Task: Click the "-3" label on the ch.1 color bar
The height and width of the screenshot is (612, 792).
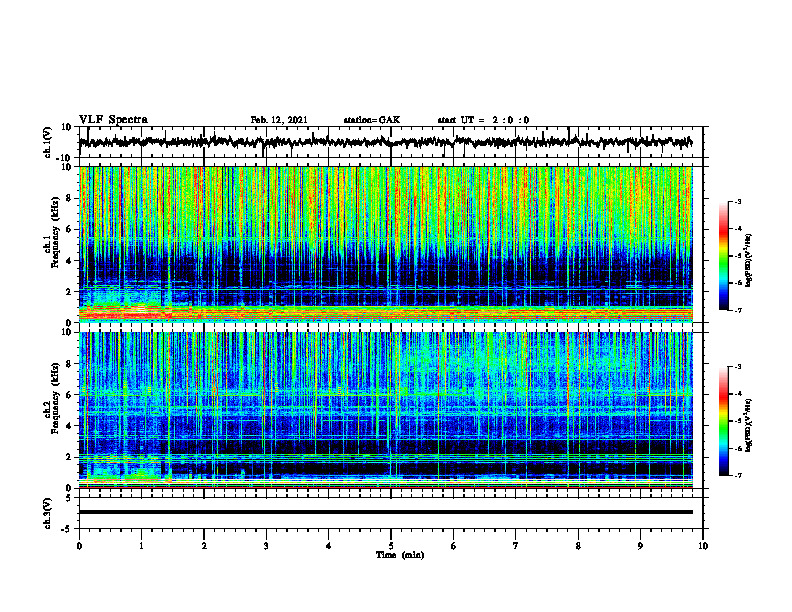Action: click(738, 201)
